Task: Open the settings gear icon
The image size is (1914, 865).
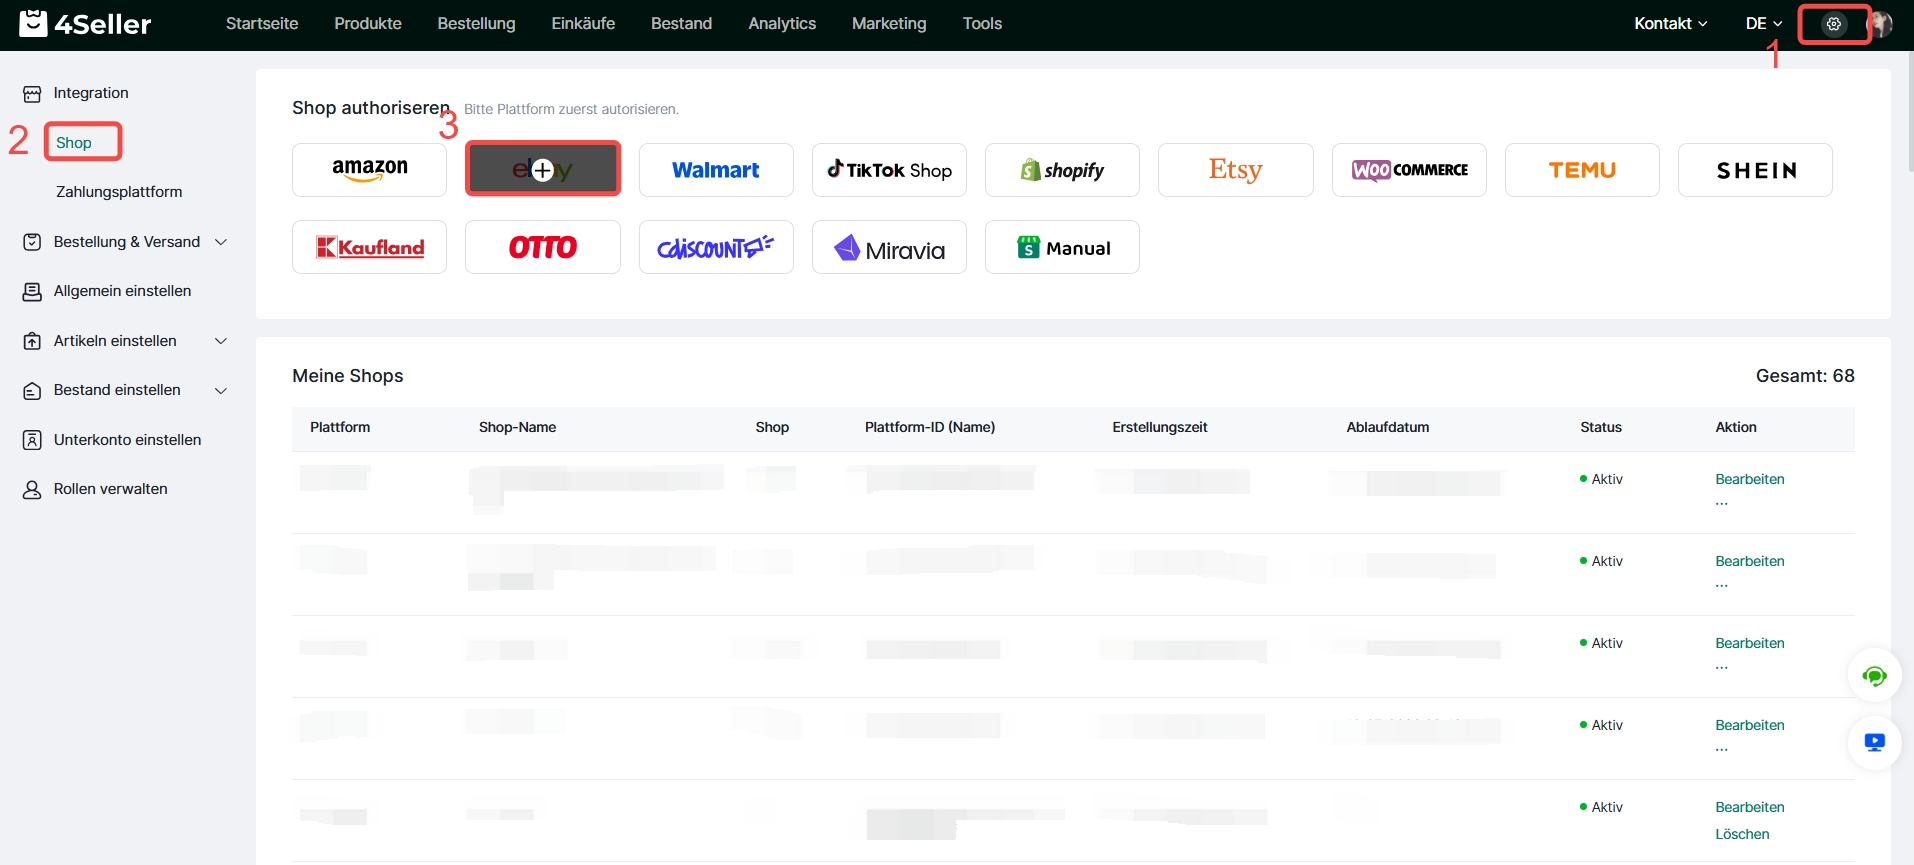Action: point(1833,24)
